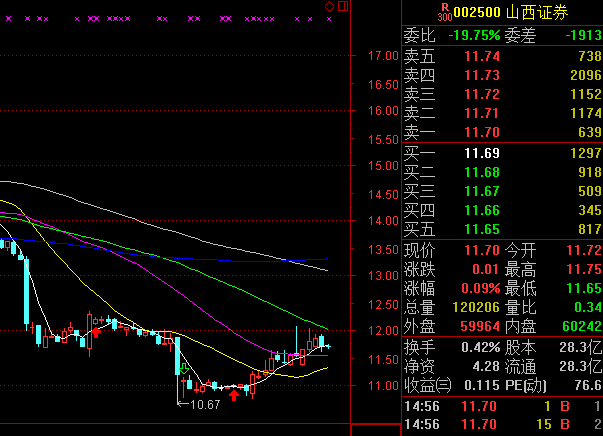
Task: Select the 买二 price 11.68
Action: 482,172
